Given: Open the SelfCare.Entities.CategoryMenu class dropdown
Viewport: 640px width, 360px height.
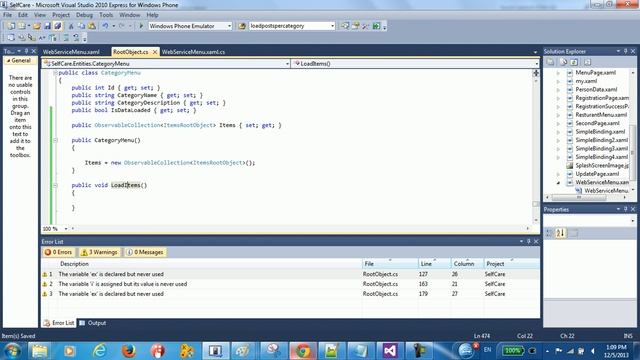Looking at the screenshot, I should [x=287, y=64].
